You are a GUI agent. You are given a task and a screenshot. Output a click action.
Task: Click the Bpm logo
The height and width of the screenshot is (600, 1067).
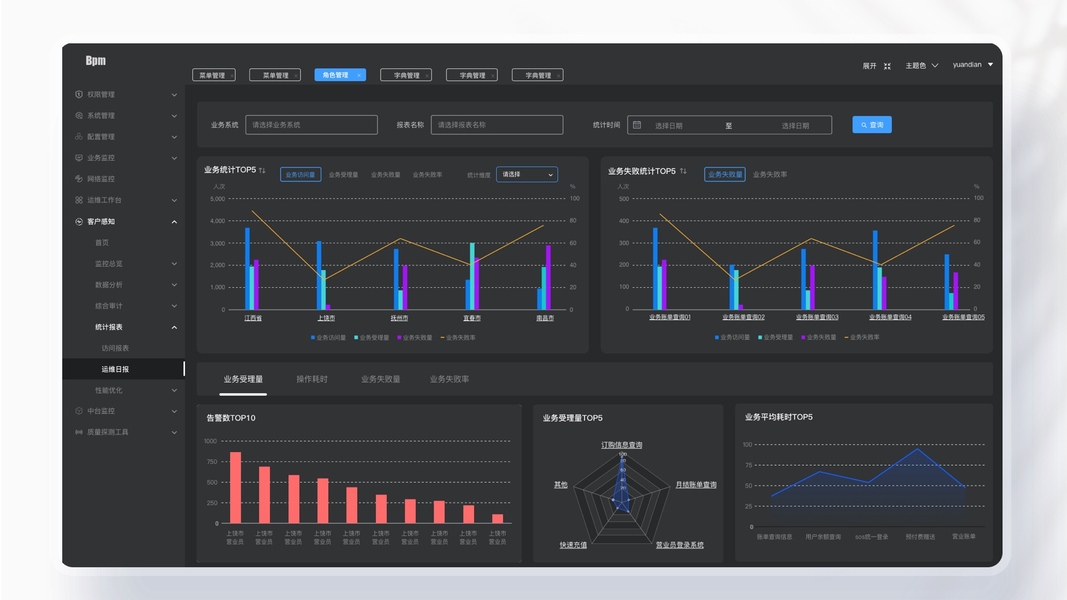95,61
